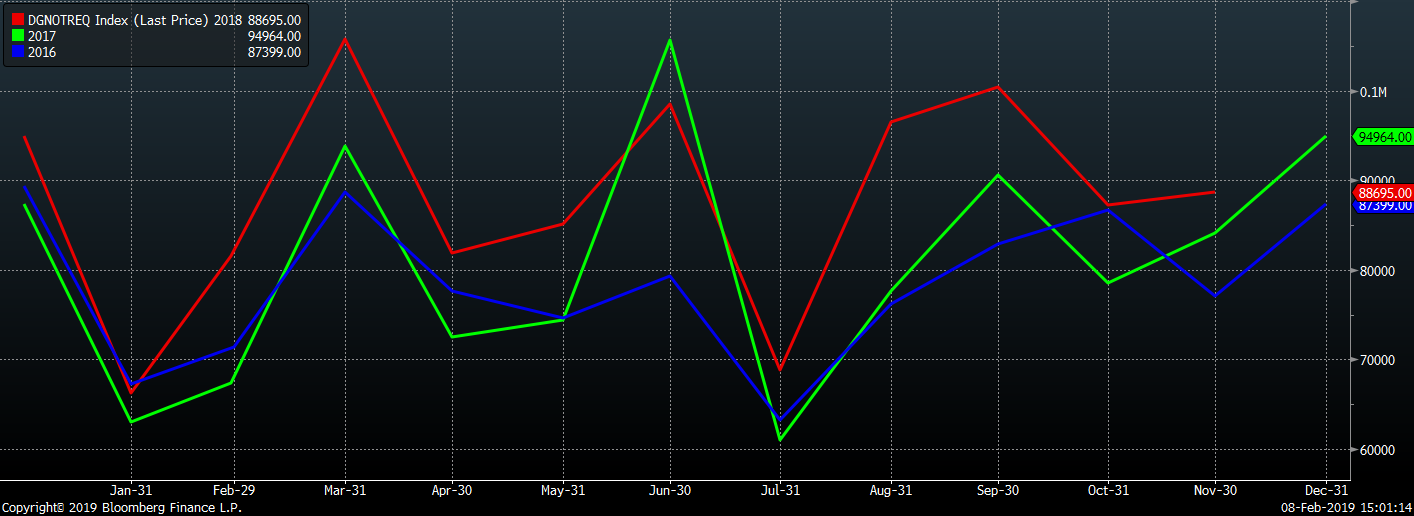Click the Jan-31 x-axis date label
This screenshot has height=516, width=1414.
click(x=130, y=491)
